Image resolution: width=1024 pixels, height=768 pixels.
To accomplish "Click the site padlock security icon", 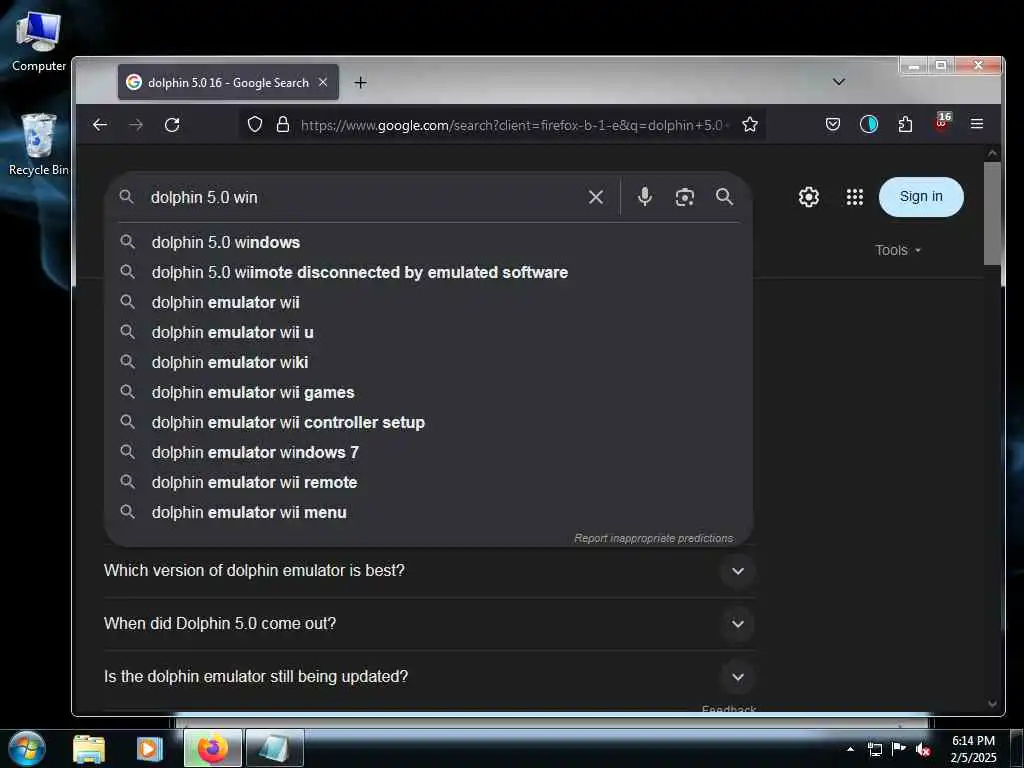I will [282, 124].
